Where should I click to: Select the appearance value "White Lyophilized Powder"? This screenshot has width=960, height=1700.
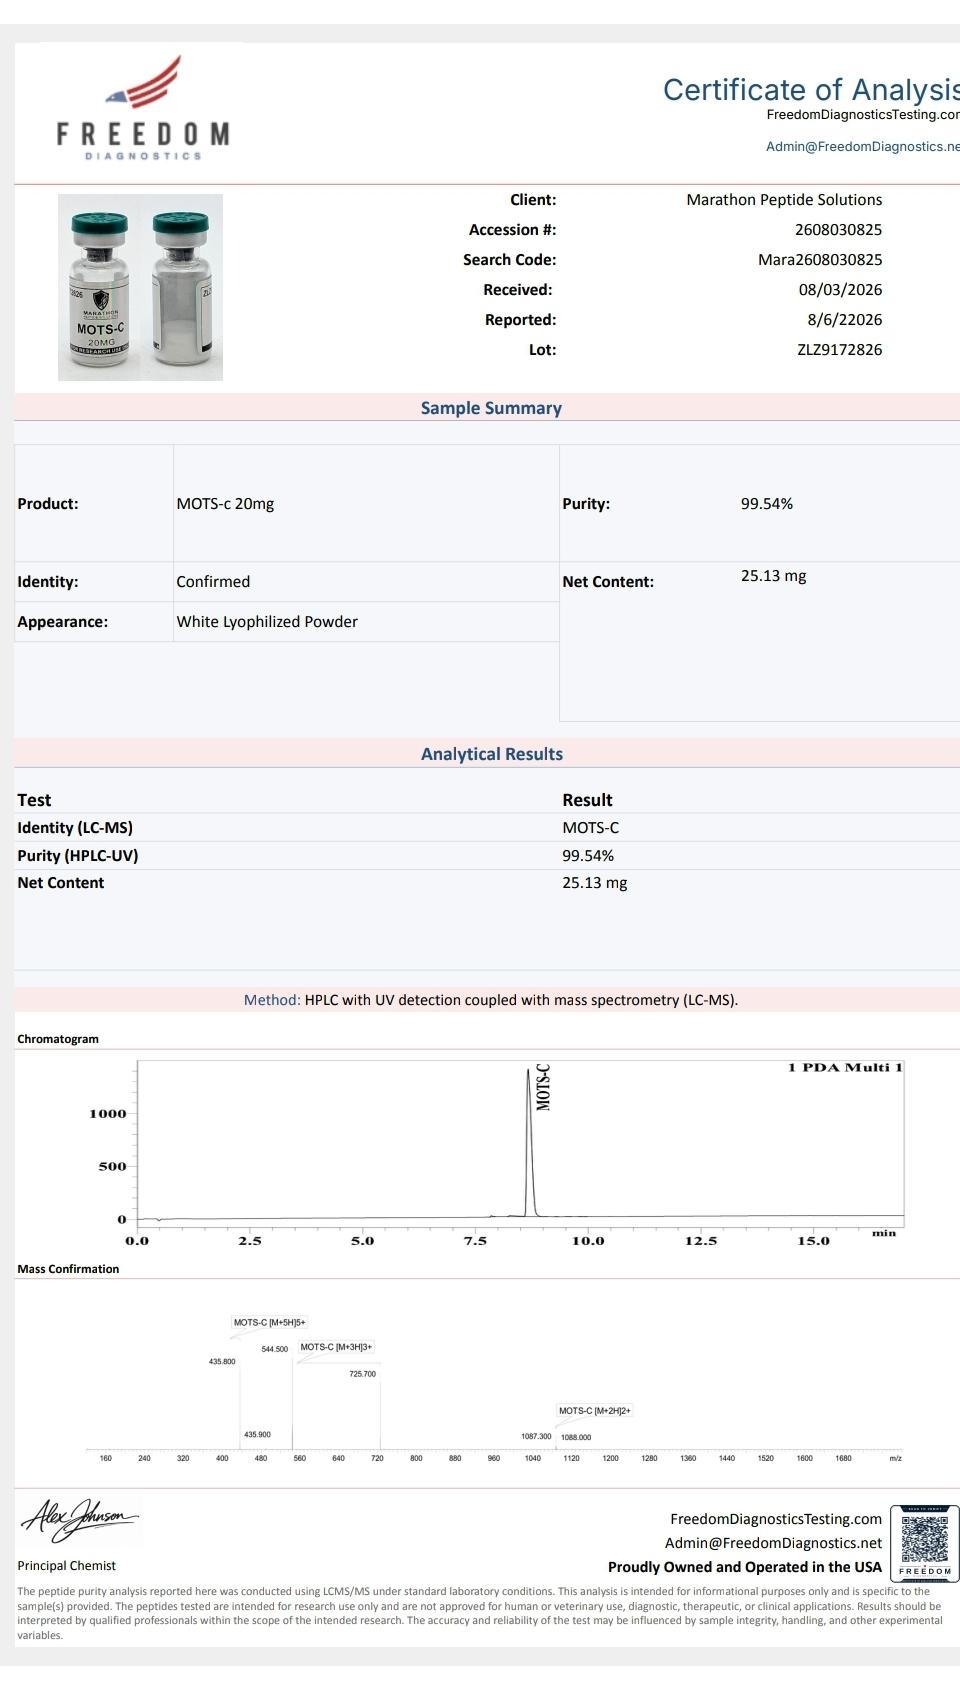pos(267,622)
